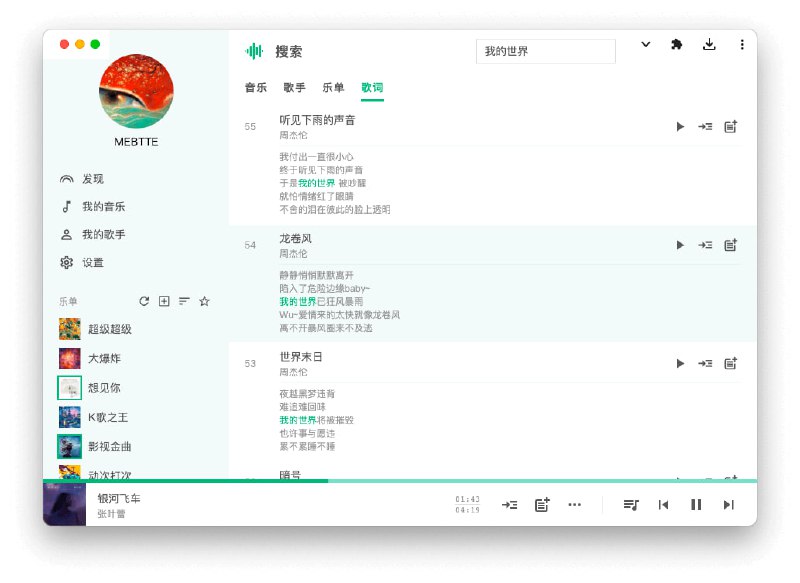Click the green waveform app logo
The width and height of the screenshot is (800, 583).
(x=254, y=52)
